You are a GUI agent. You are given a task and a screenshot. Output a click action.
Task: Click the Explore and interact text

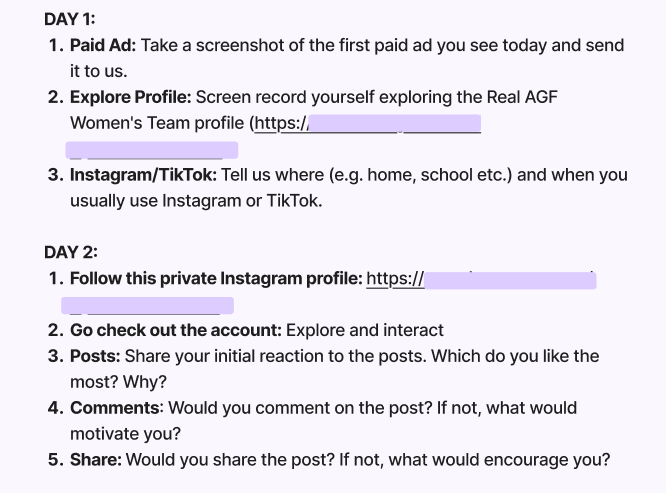coord(365,330)
